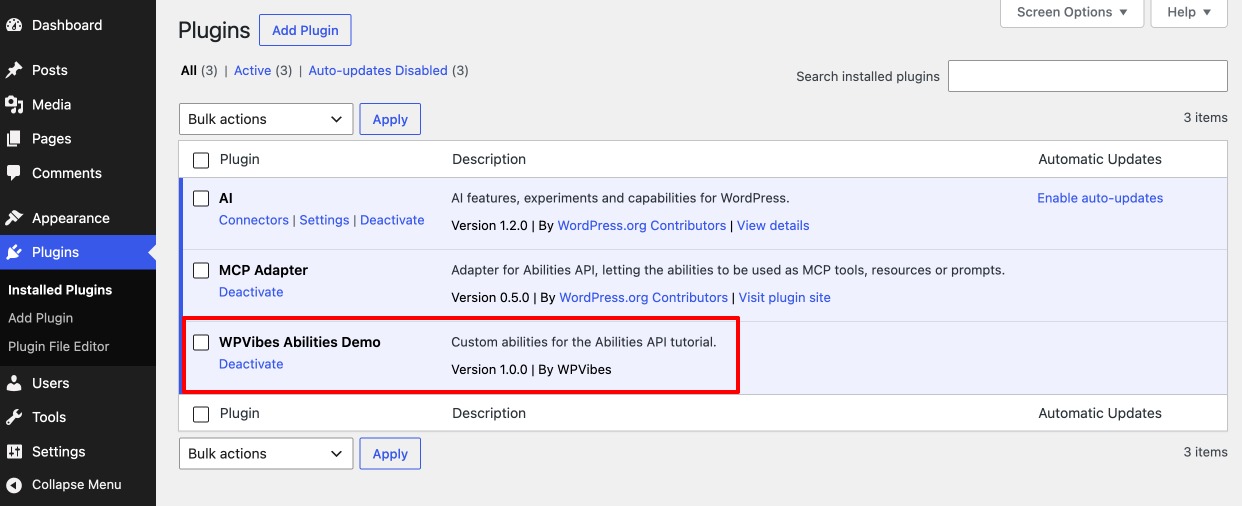Click the Add Plugin button beside heading
The image size is (1242, 506).
pos(305,30)
